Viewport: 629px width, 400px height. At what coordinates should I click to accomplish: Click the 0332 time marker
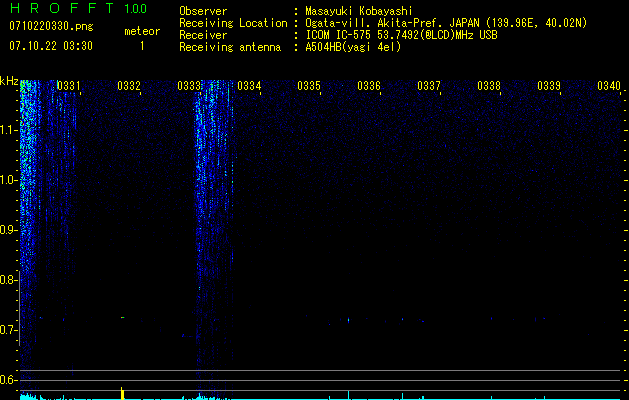[x=129, y=86]
